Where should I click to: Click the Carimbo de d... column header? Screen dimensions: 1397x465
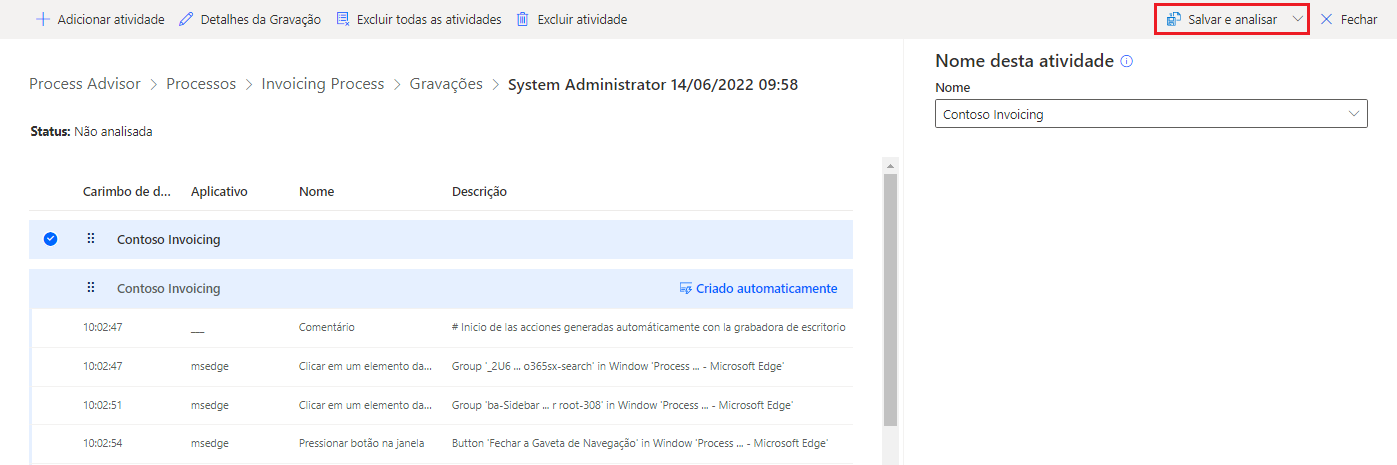tap(127, 191)
